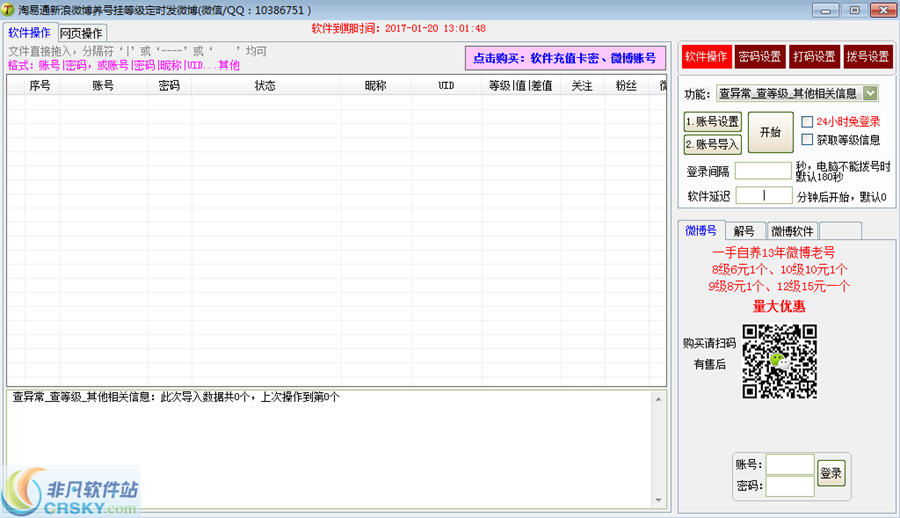Click the 粉丝 column header
The height and width of the screenshot is (518, 900).
626,86
